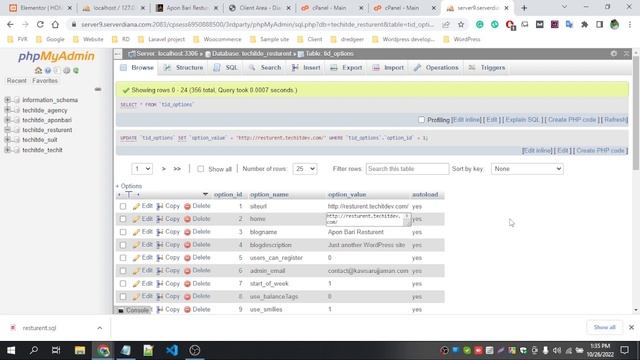Expand techitde_techit database tree

click(7, 150)
